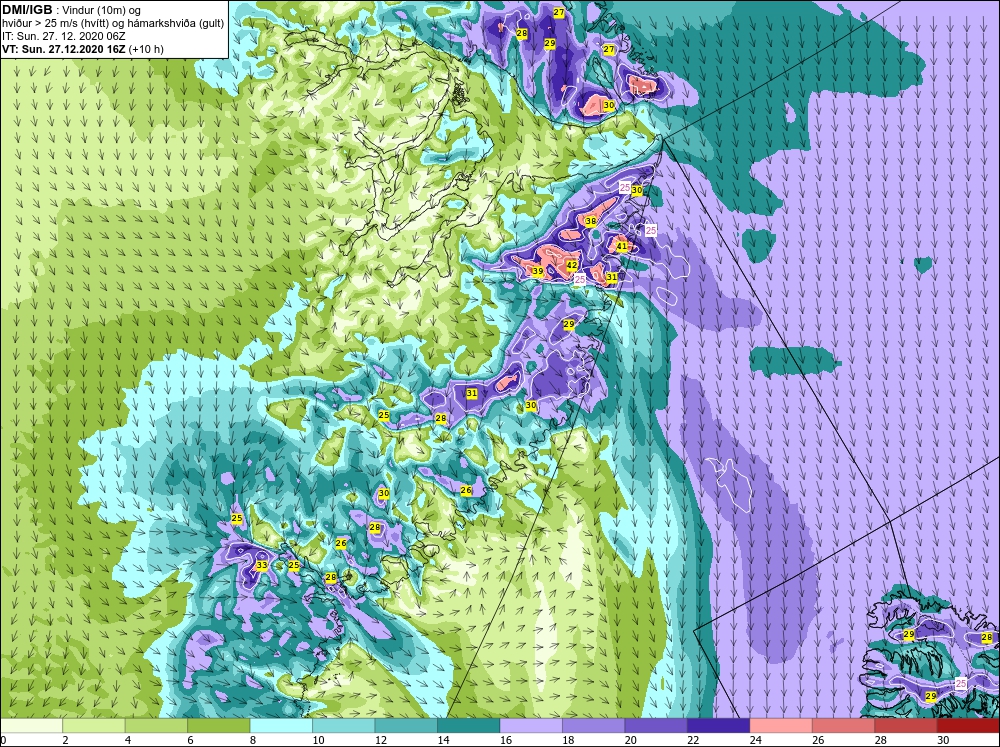Click the white 25 contour label in Faroe inset

[961, 683]
